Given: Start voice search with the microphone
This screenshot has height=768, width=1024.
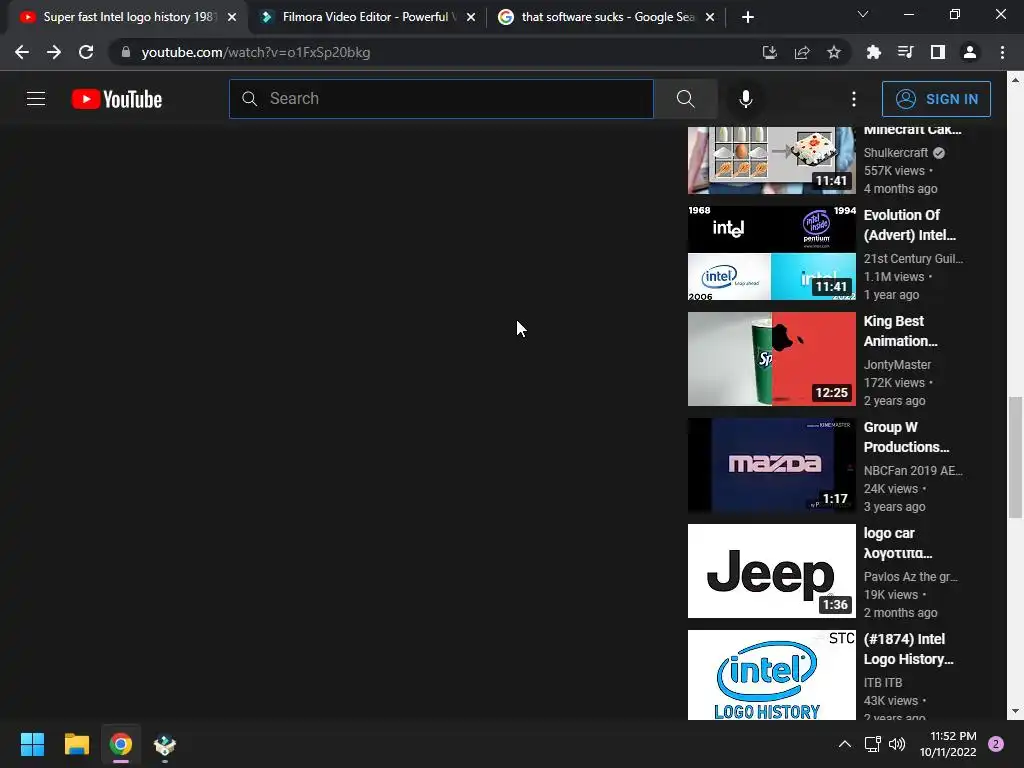Looking at the screenshot, I should pos(746,99).
